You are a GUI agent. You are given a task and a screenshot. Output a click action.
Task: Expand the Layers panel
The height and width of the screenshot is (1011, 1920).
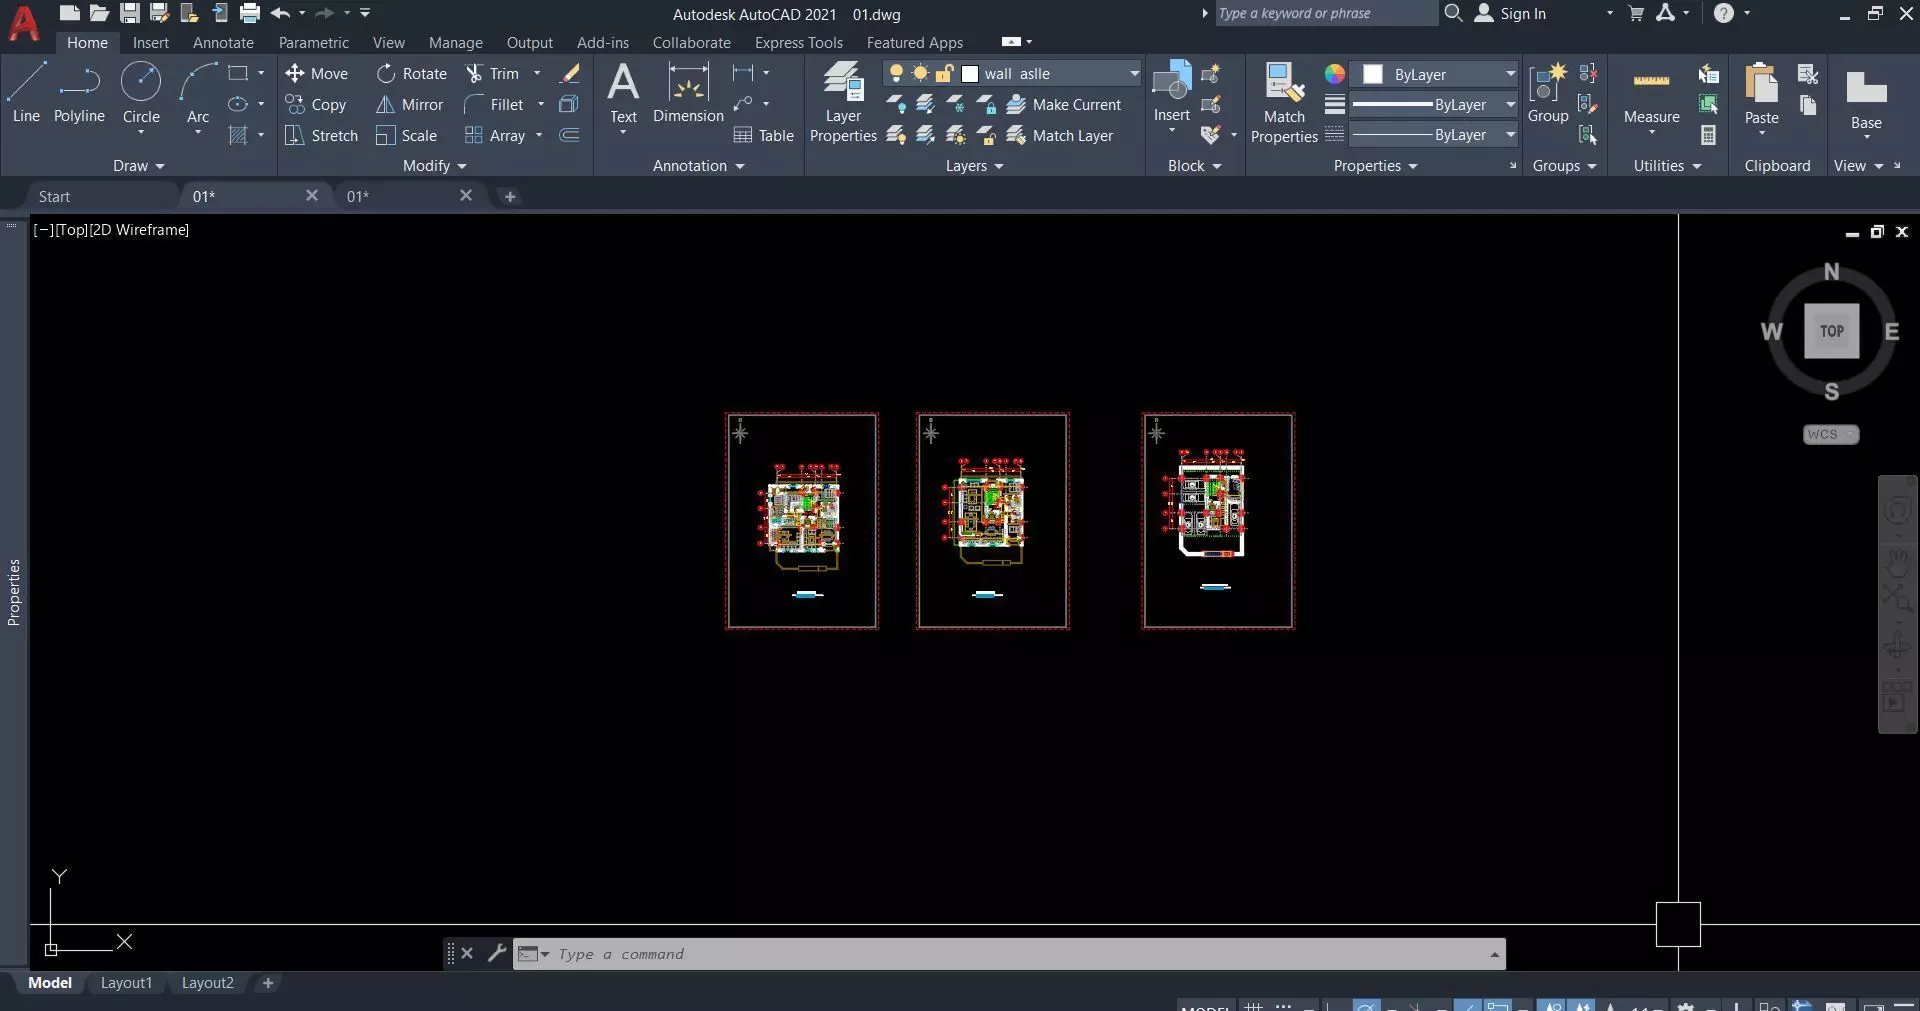pyautogui.click(x=974, y=166)
